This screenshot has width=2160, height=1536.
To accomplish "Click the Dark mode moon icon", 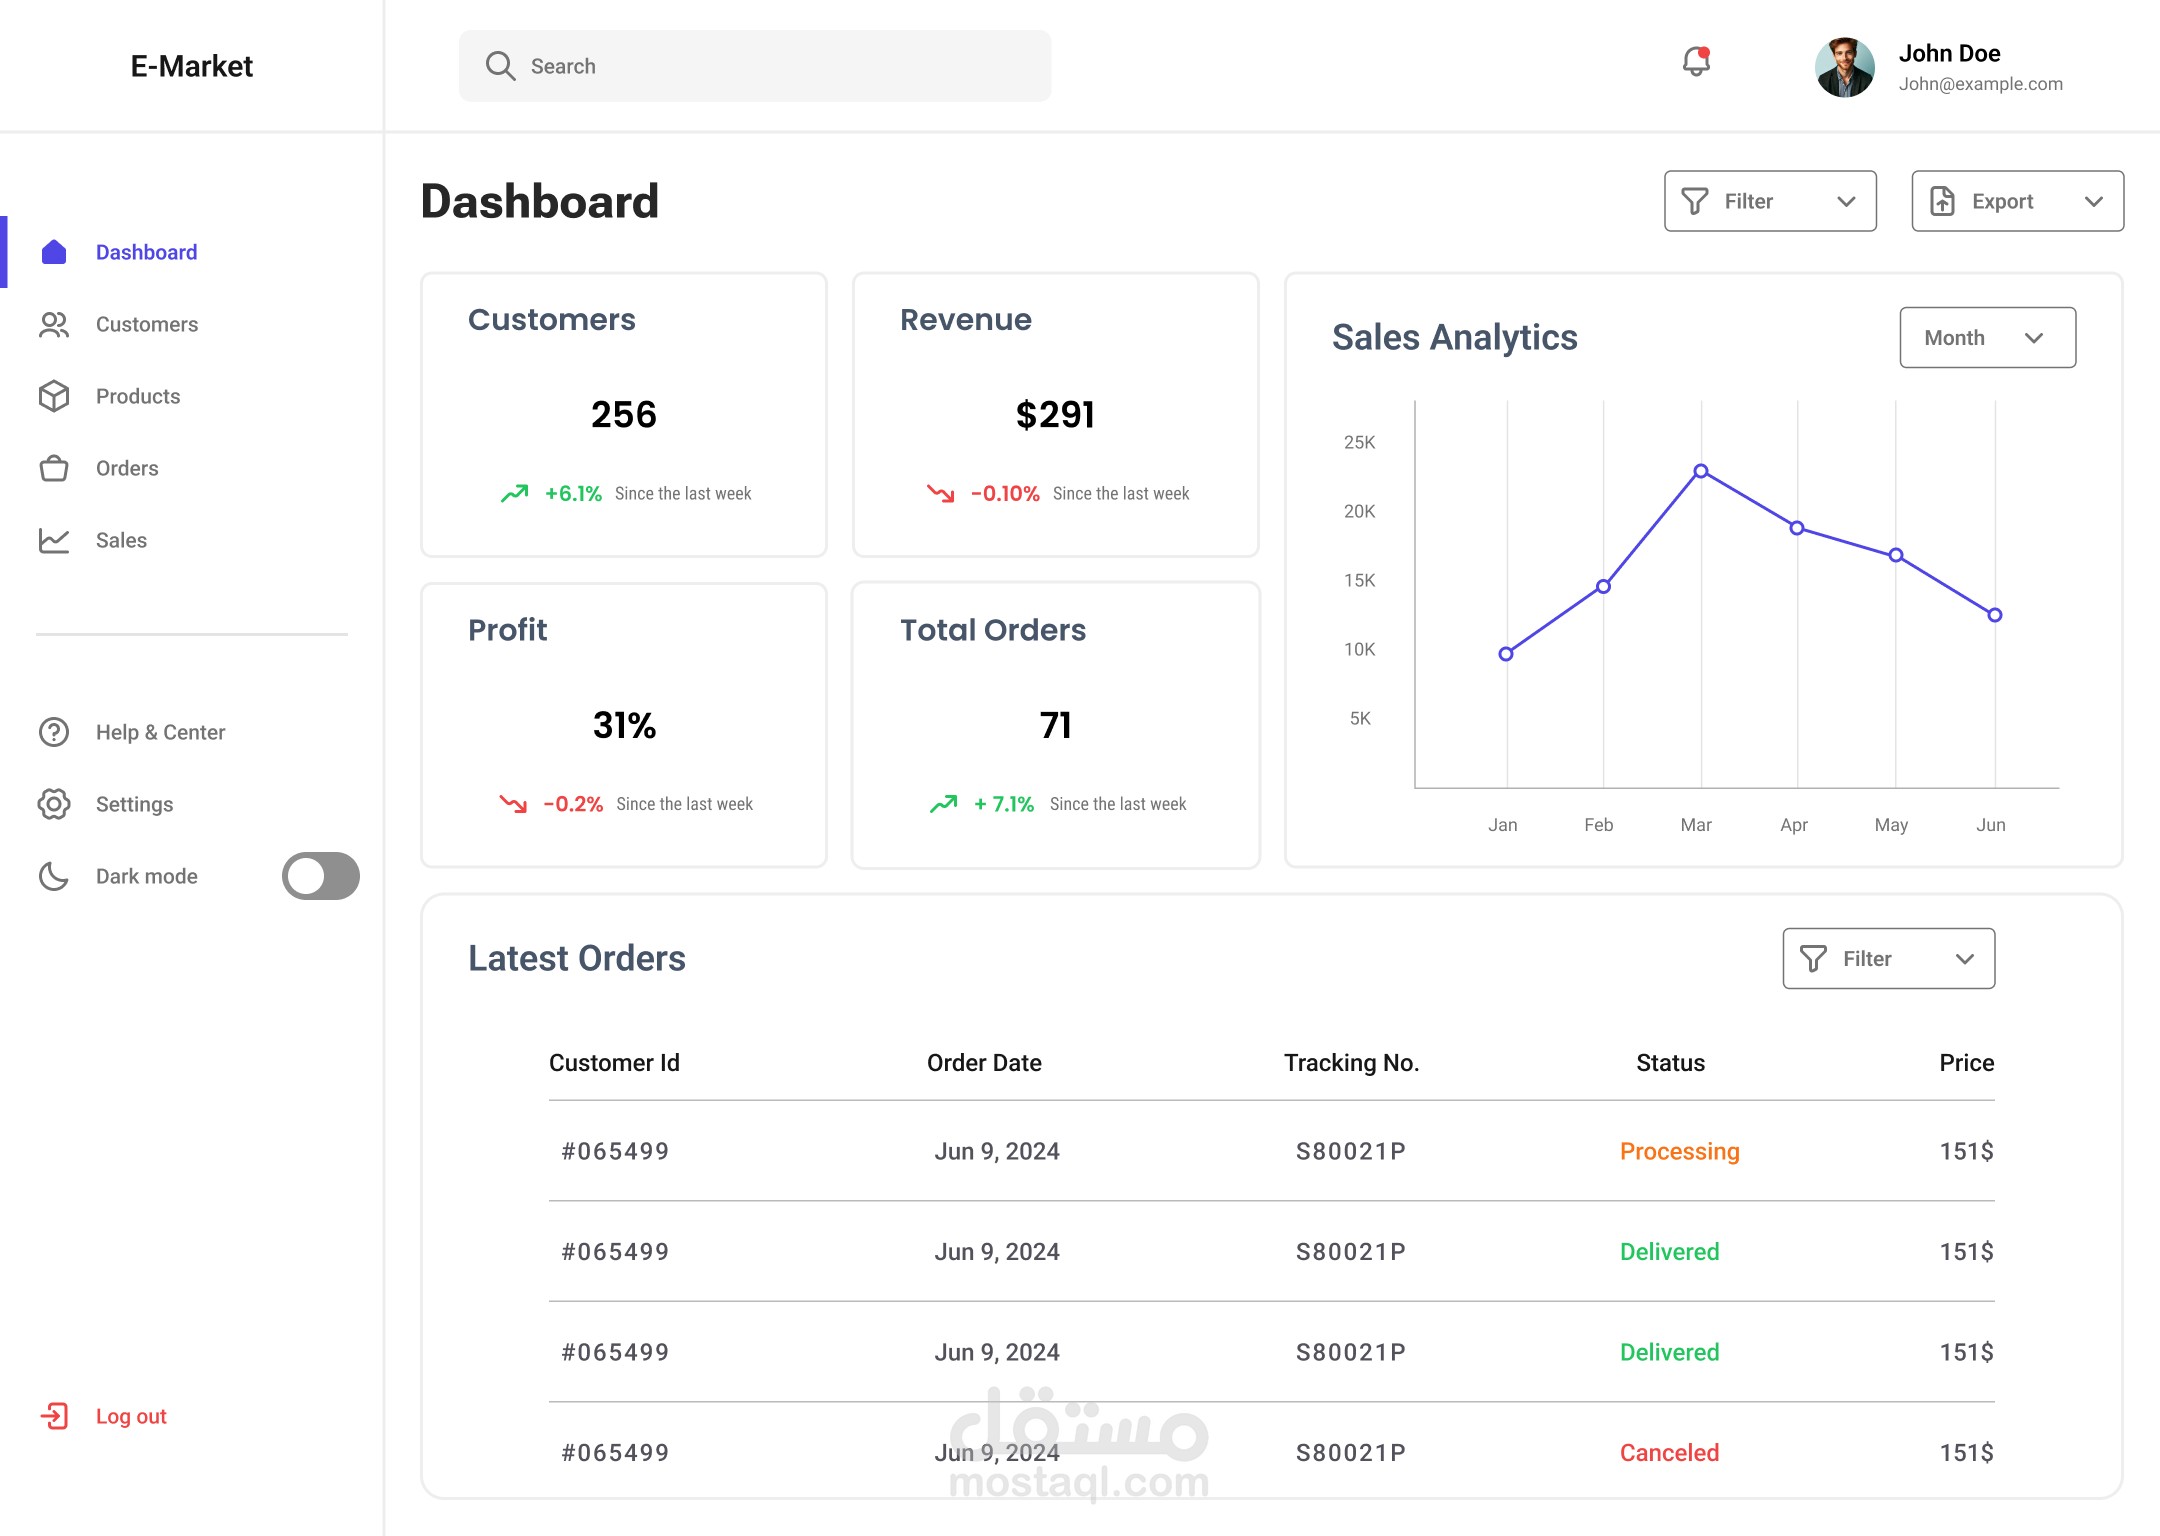I will [54, 876].
